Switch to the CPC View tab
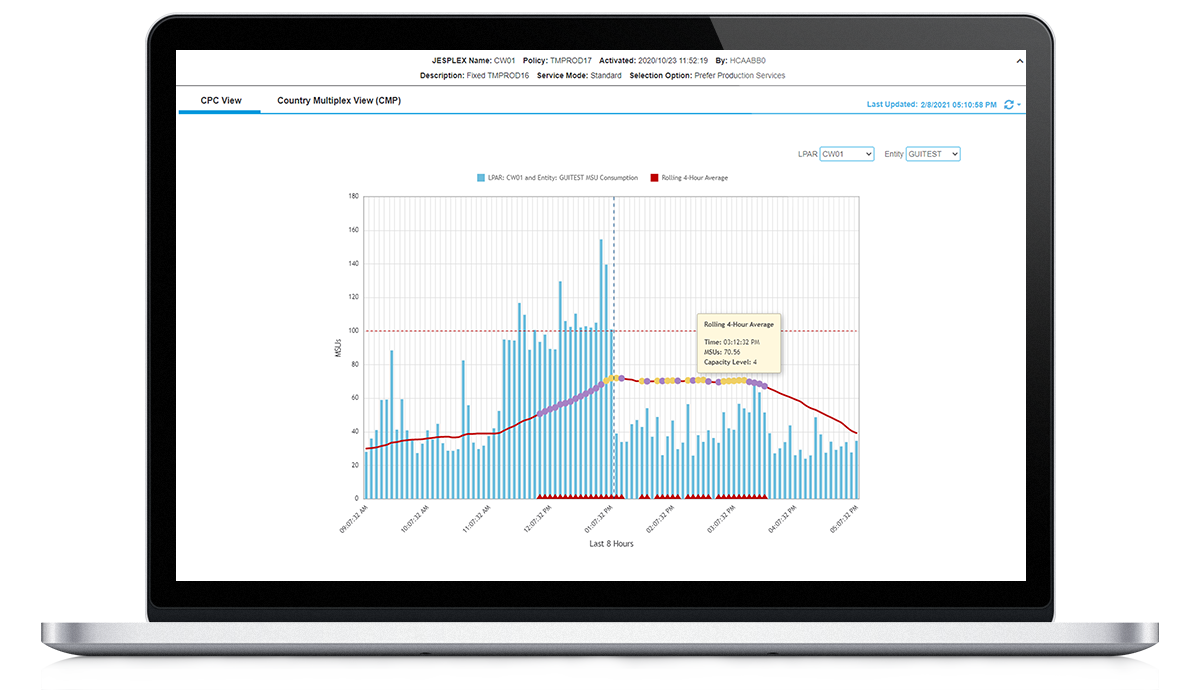This screenshot has width=1200, height=690. pos(220,101)
